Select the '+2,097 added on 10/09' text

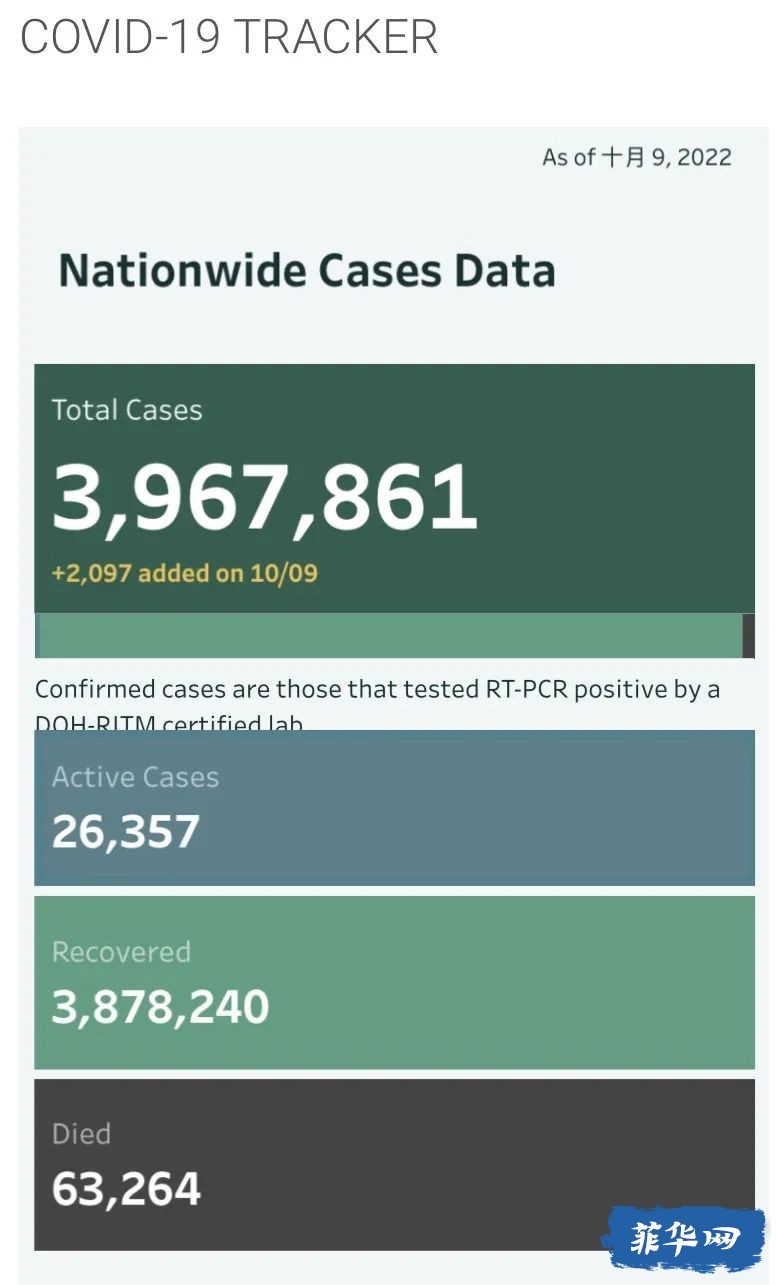(184, 573)
